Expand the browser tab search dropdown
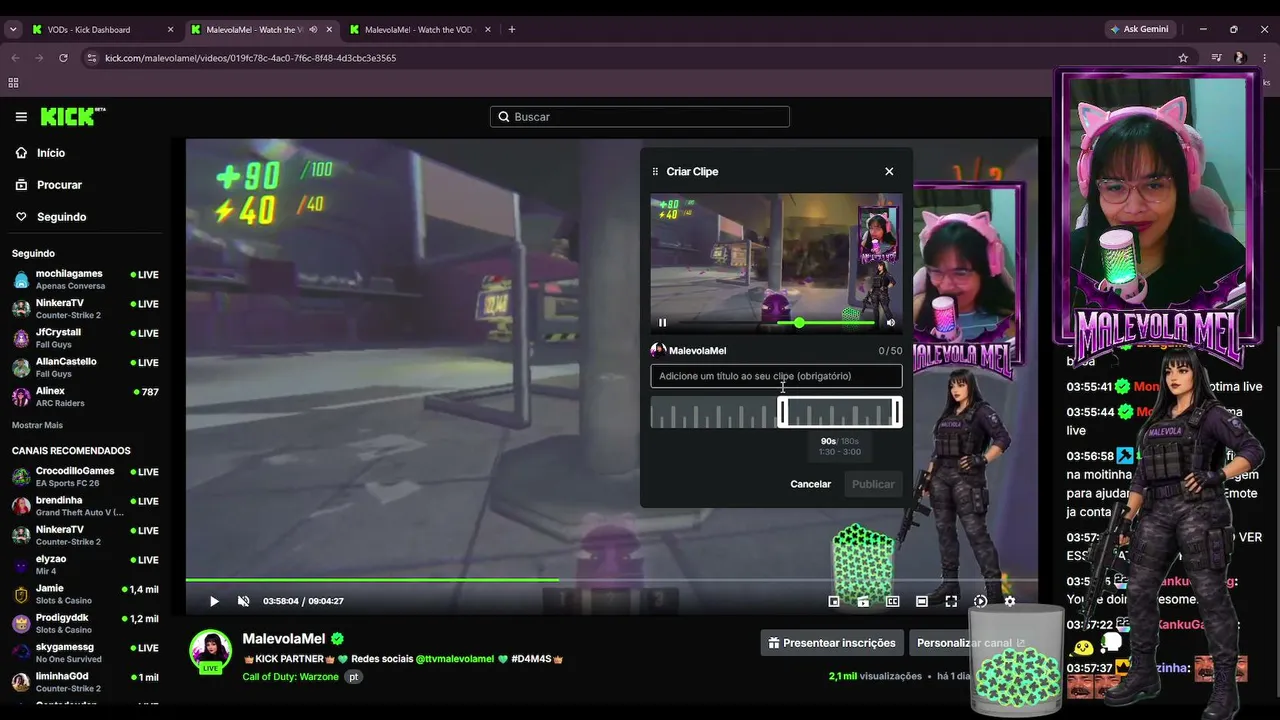Image resolution: width=1280 pixels, height=720 pixels. point(13,30)
